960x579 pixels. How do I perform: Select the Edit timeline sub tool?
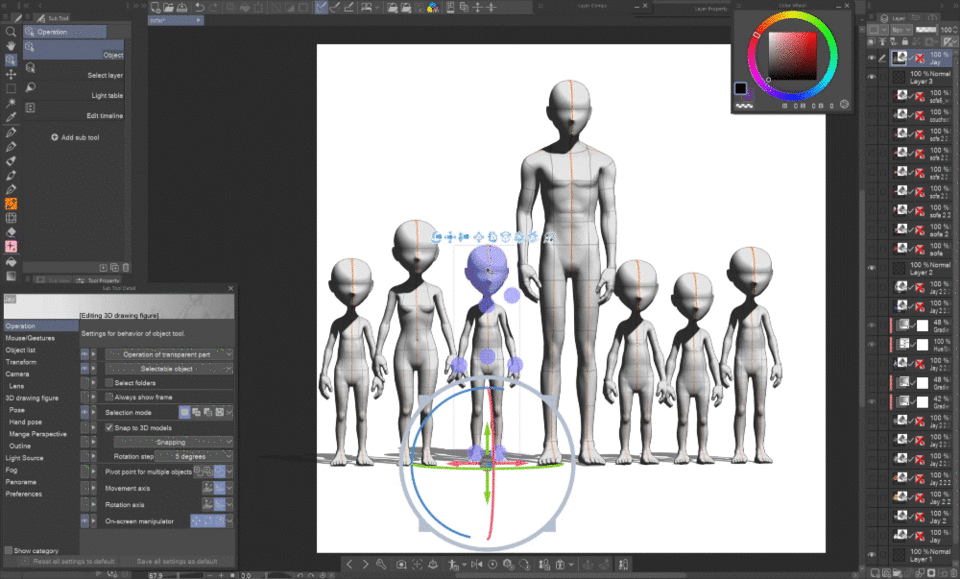[x=73, y=111]
